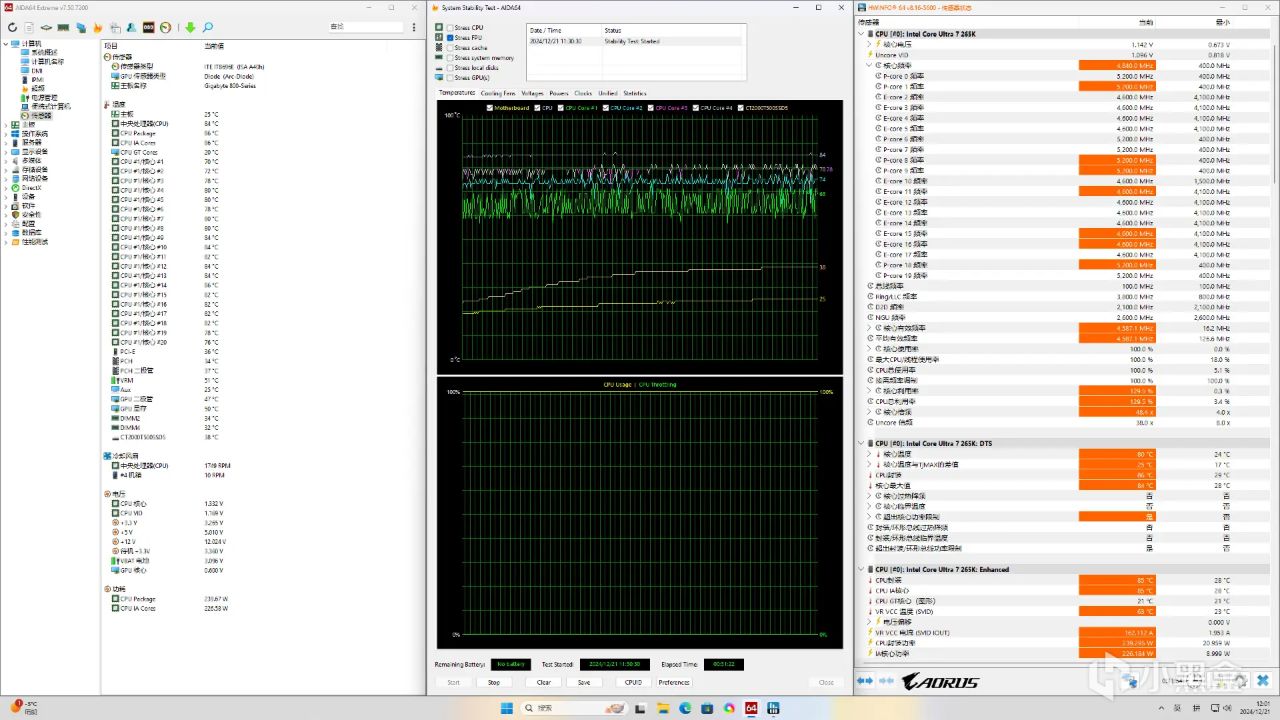The image size is (1280, 720).
Task: Open the report page icon in AIDA64 toolbar
Action: [30, 28]
